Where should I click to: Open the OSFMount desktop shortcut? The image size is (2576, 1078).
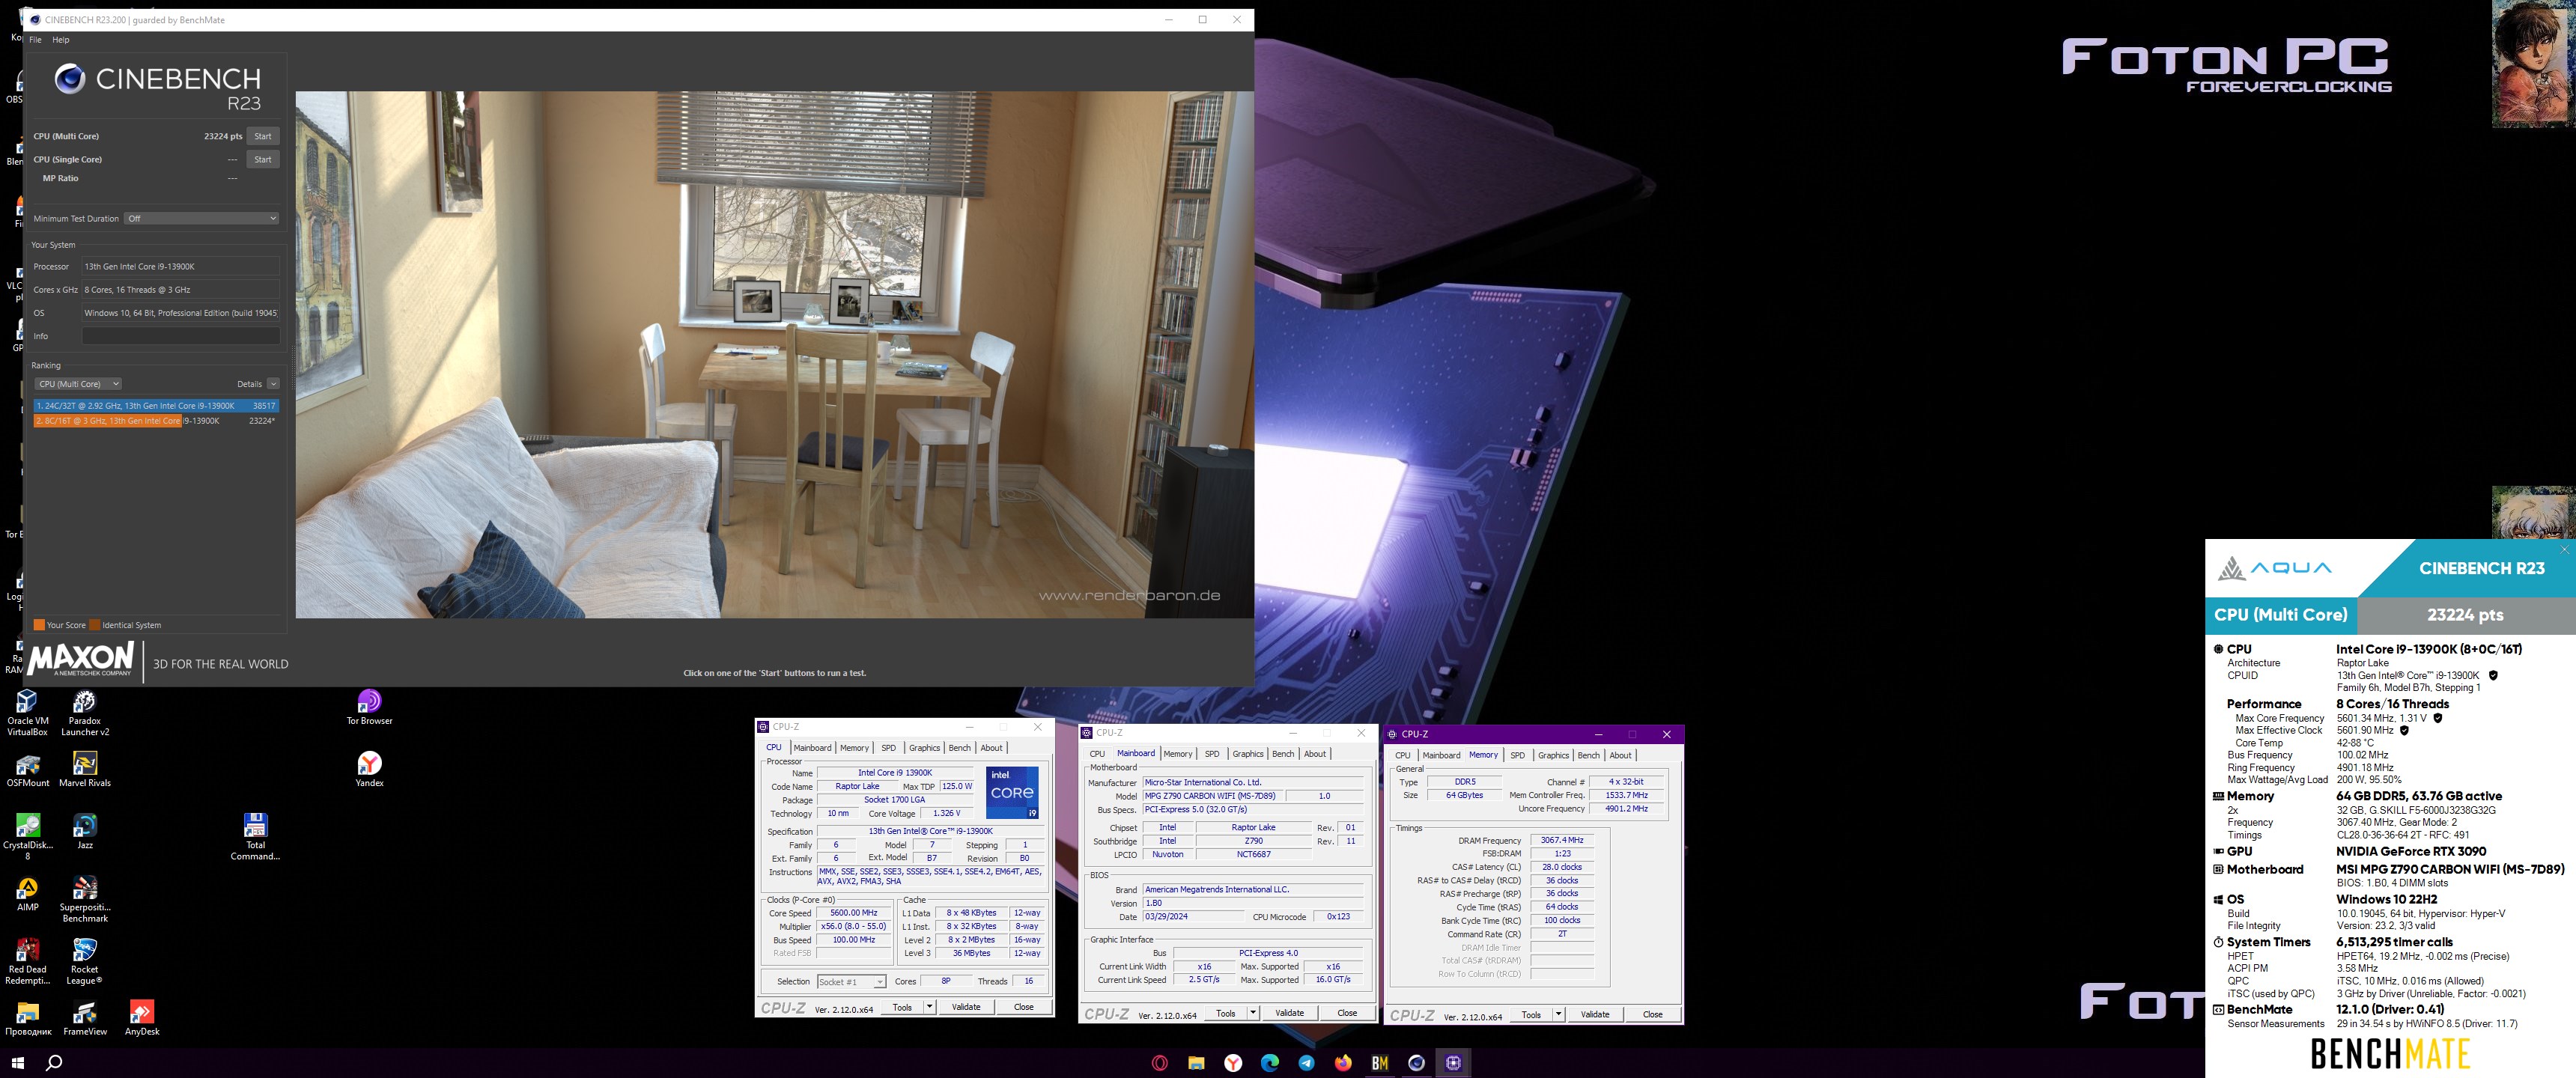coord(27,769)
